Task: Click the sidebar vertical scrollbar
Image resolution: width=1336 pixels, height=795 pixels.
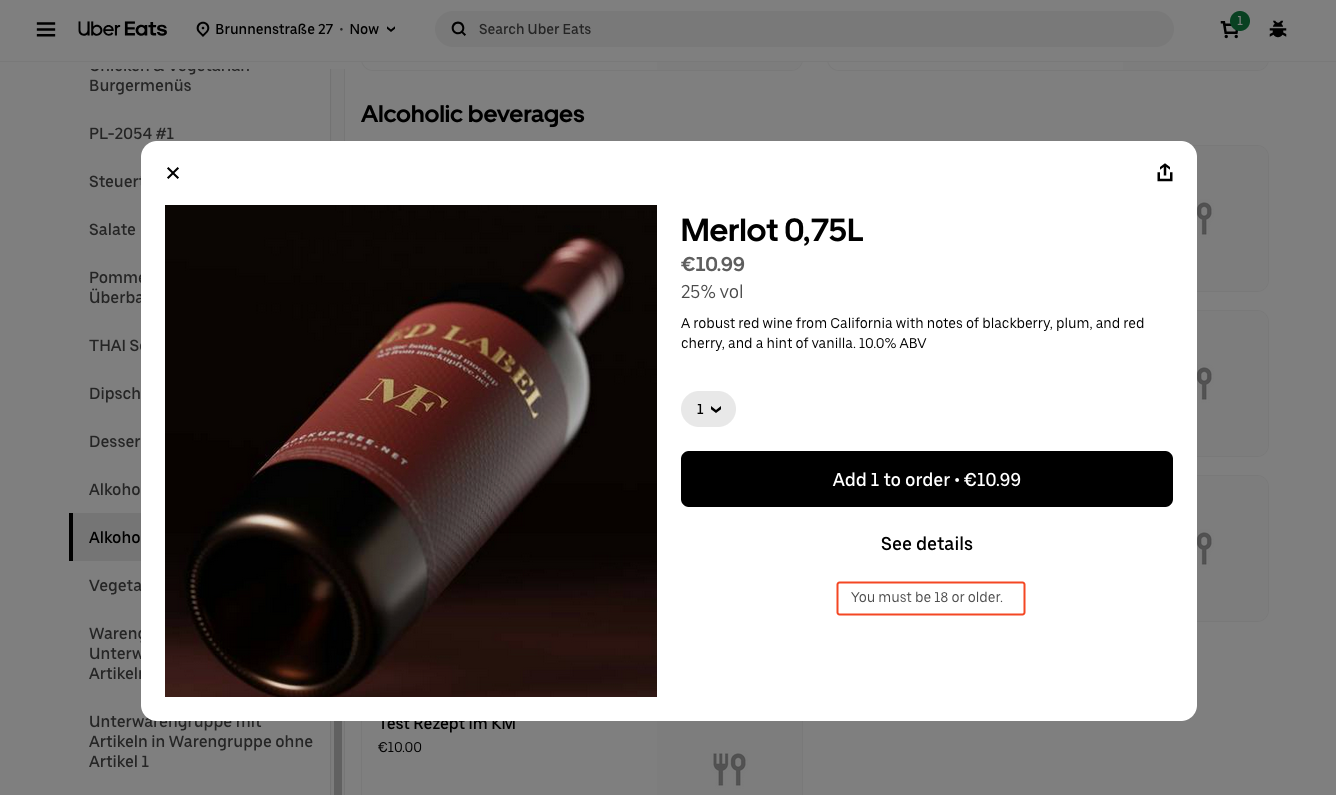Action: coord(337,430)
